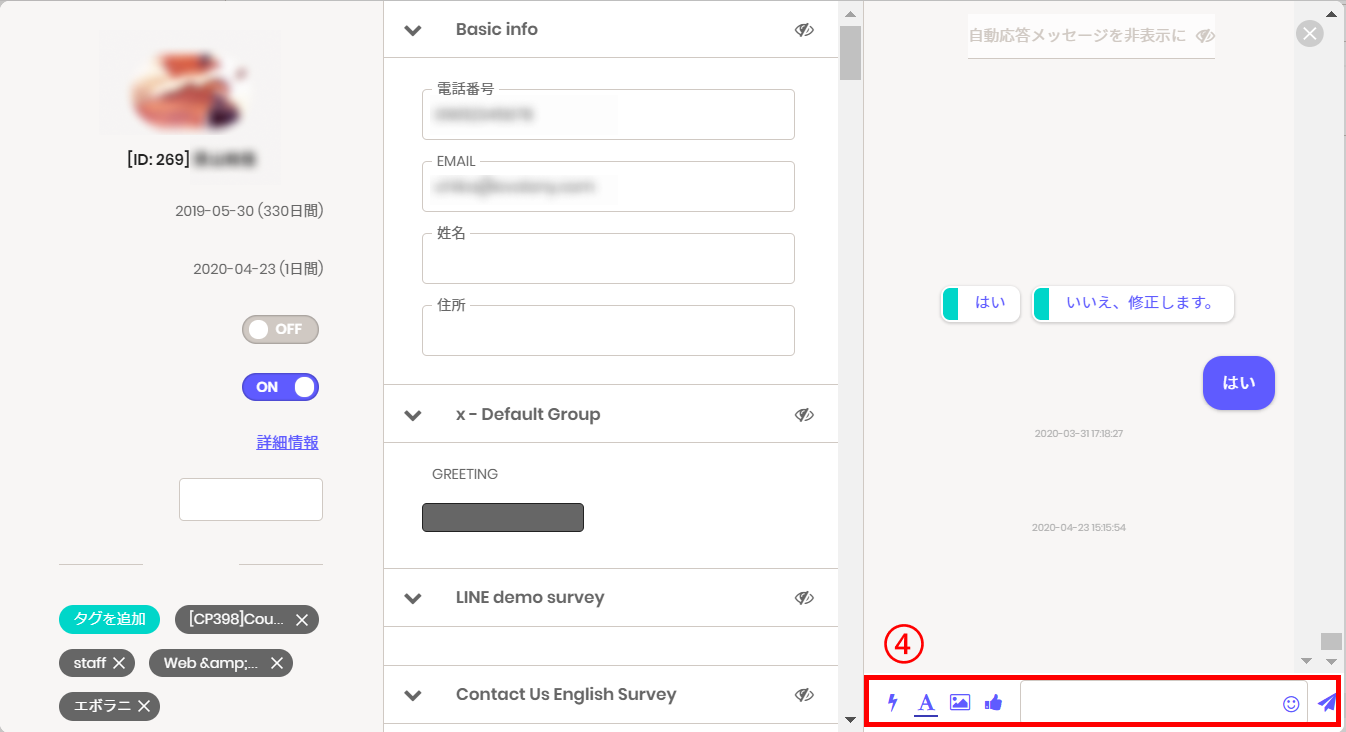
Task: Toggle visibility of Contact Us English Survey
Action: click(x=804, y=695)
